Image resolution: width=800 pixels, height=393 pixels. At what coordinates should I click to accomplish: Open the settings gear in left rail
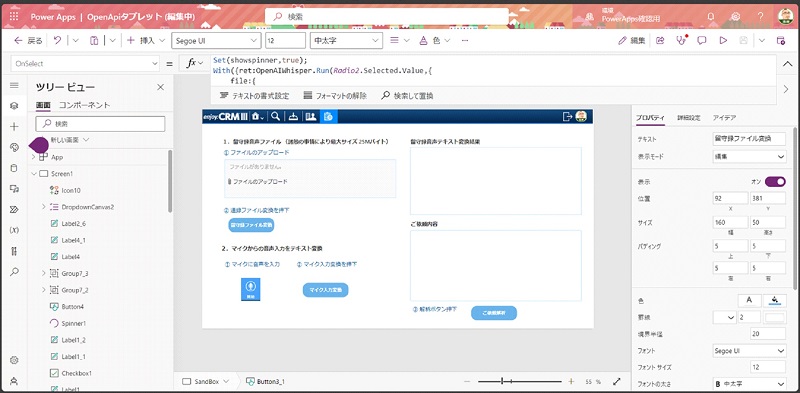click(x=14, y=360)
